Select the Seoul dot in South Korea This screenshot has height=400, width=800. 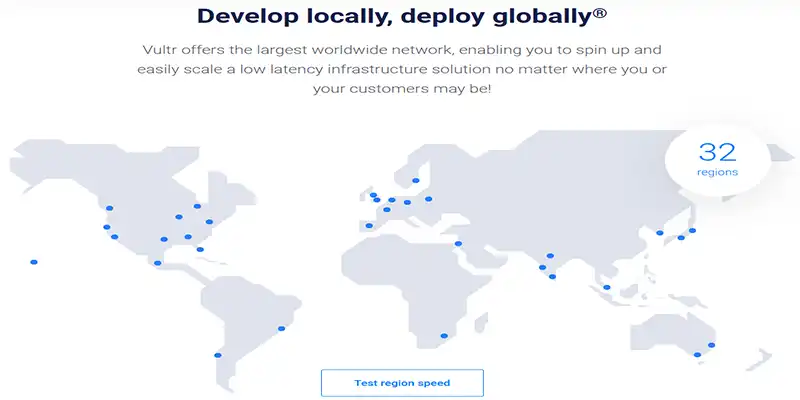click(660, 233)
